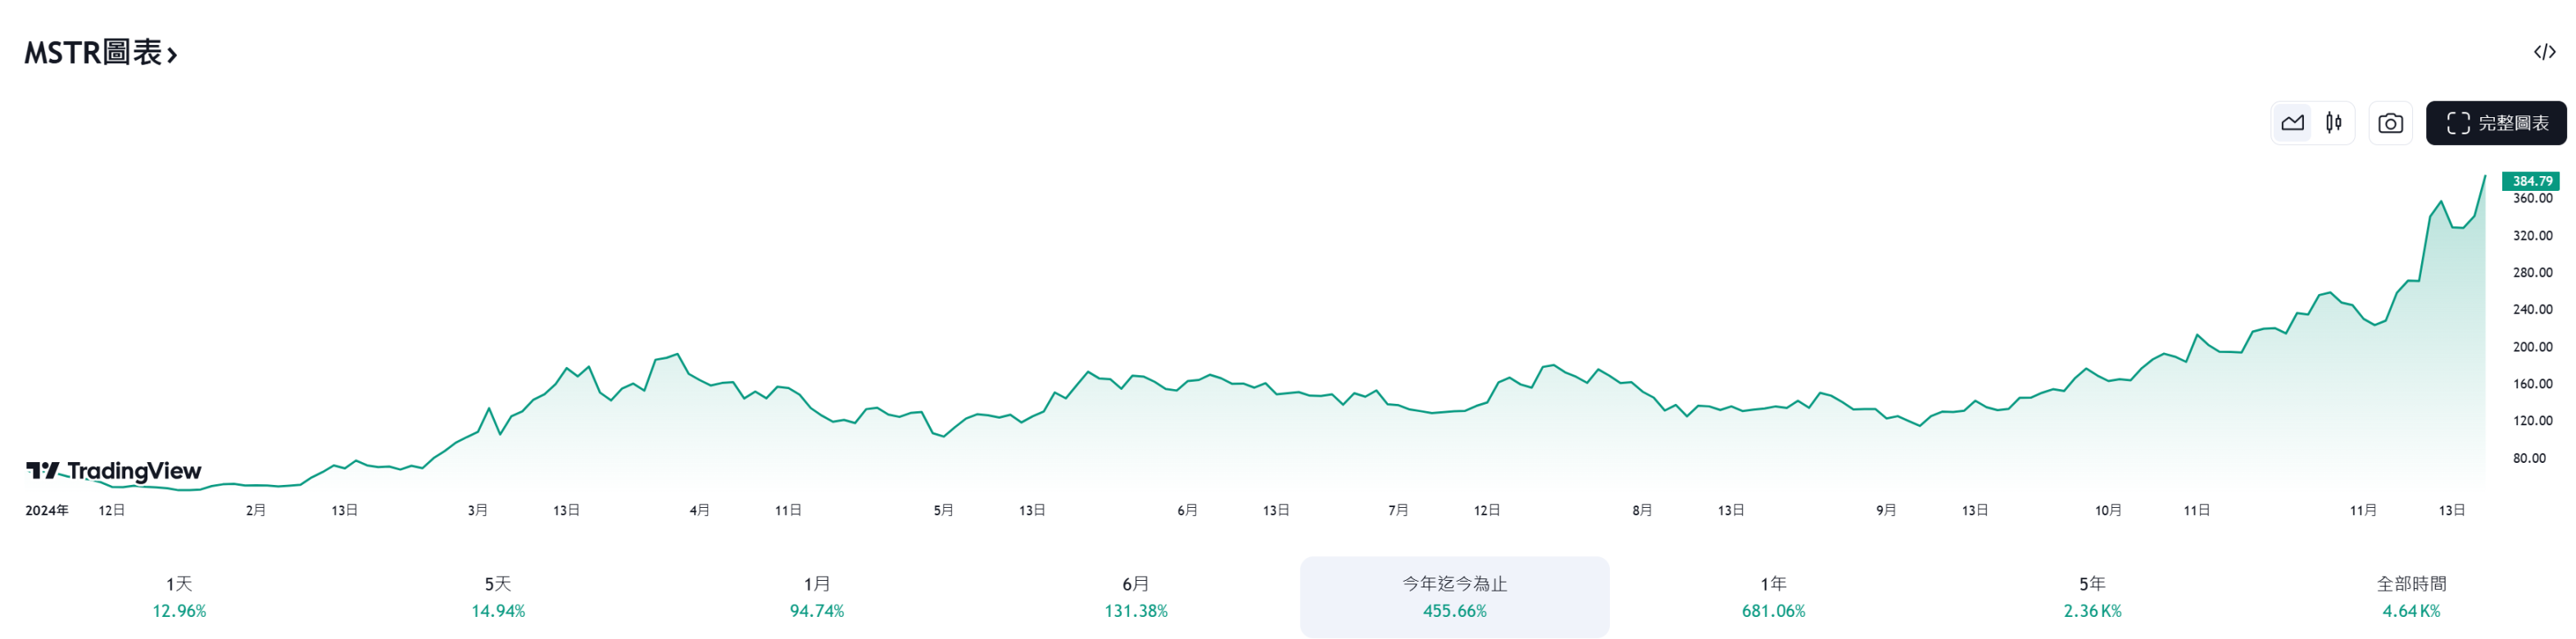
Task: Click the 完整圖表 full chart button
Action: click(x=2496, y=123)
